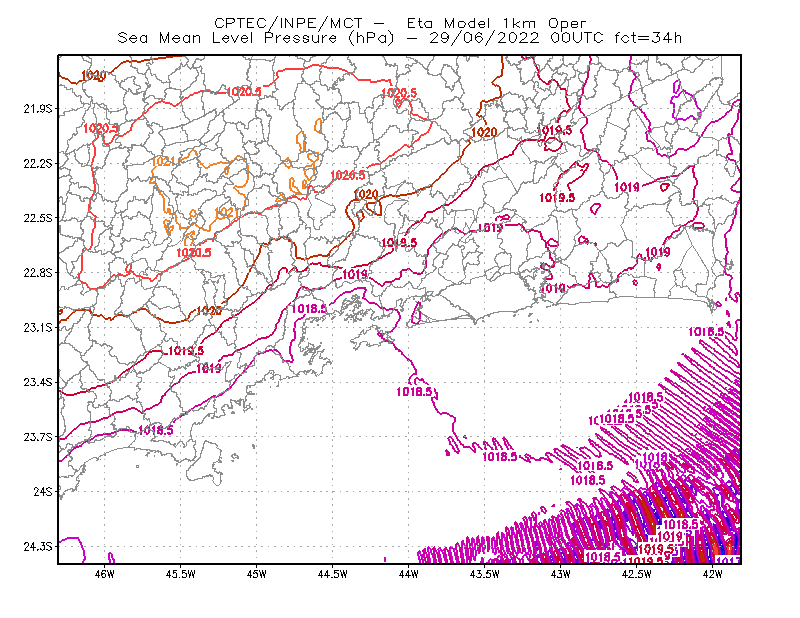The image size is (800, 618).
Task: Select the 24.3S latitude axis label
Action: click(x=38, y=547)
